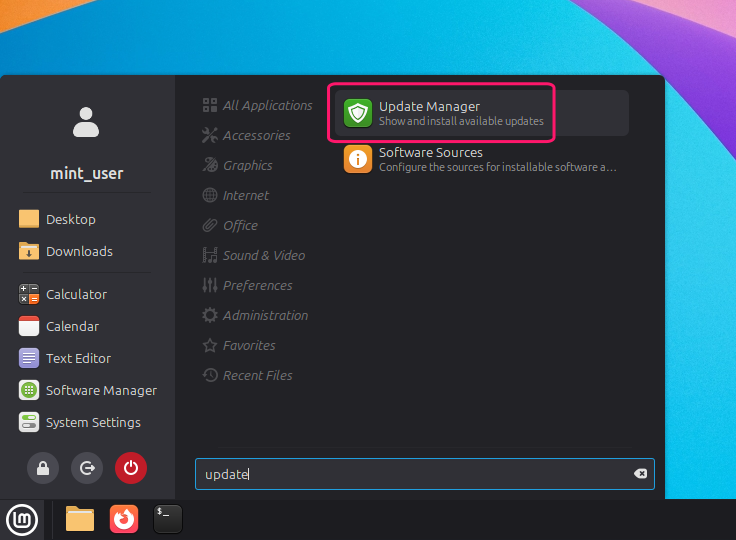Select the Favorites category
The image size is (736, 540).
[x=239, y=346]
